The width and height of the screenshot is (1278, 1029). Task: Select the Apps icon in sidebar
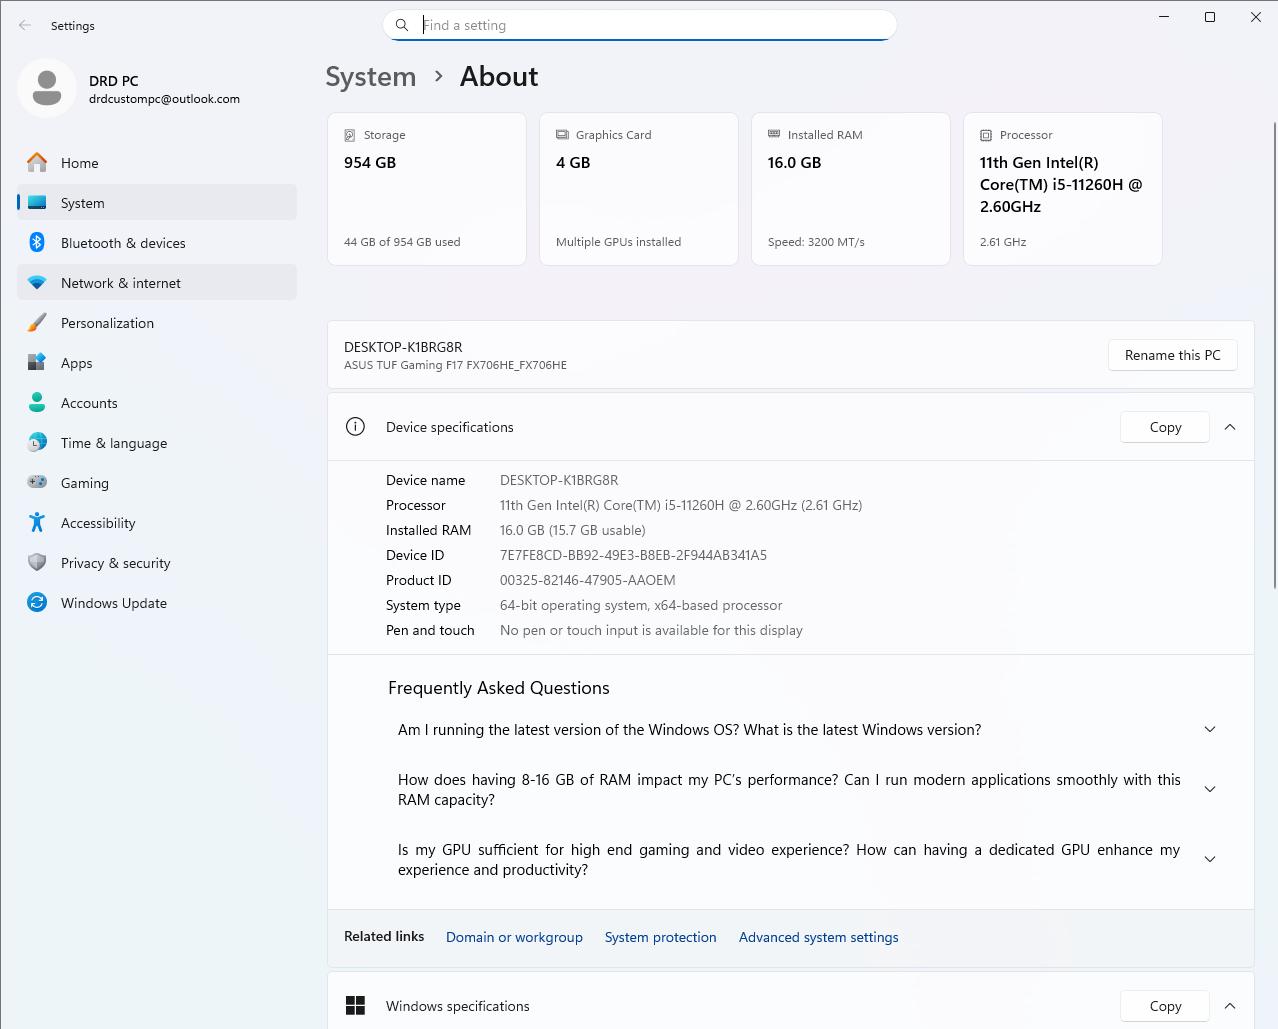pos(37,363)
